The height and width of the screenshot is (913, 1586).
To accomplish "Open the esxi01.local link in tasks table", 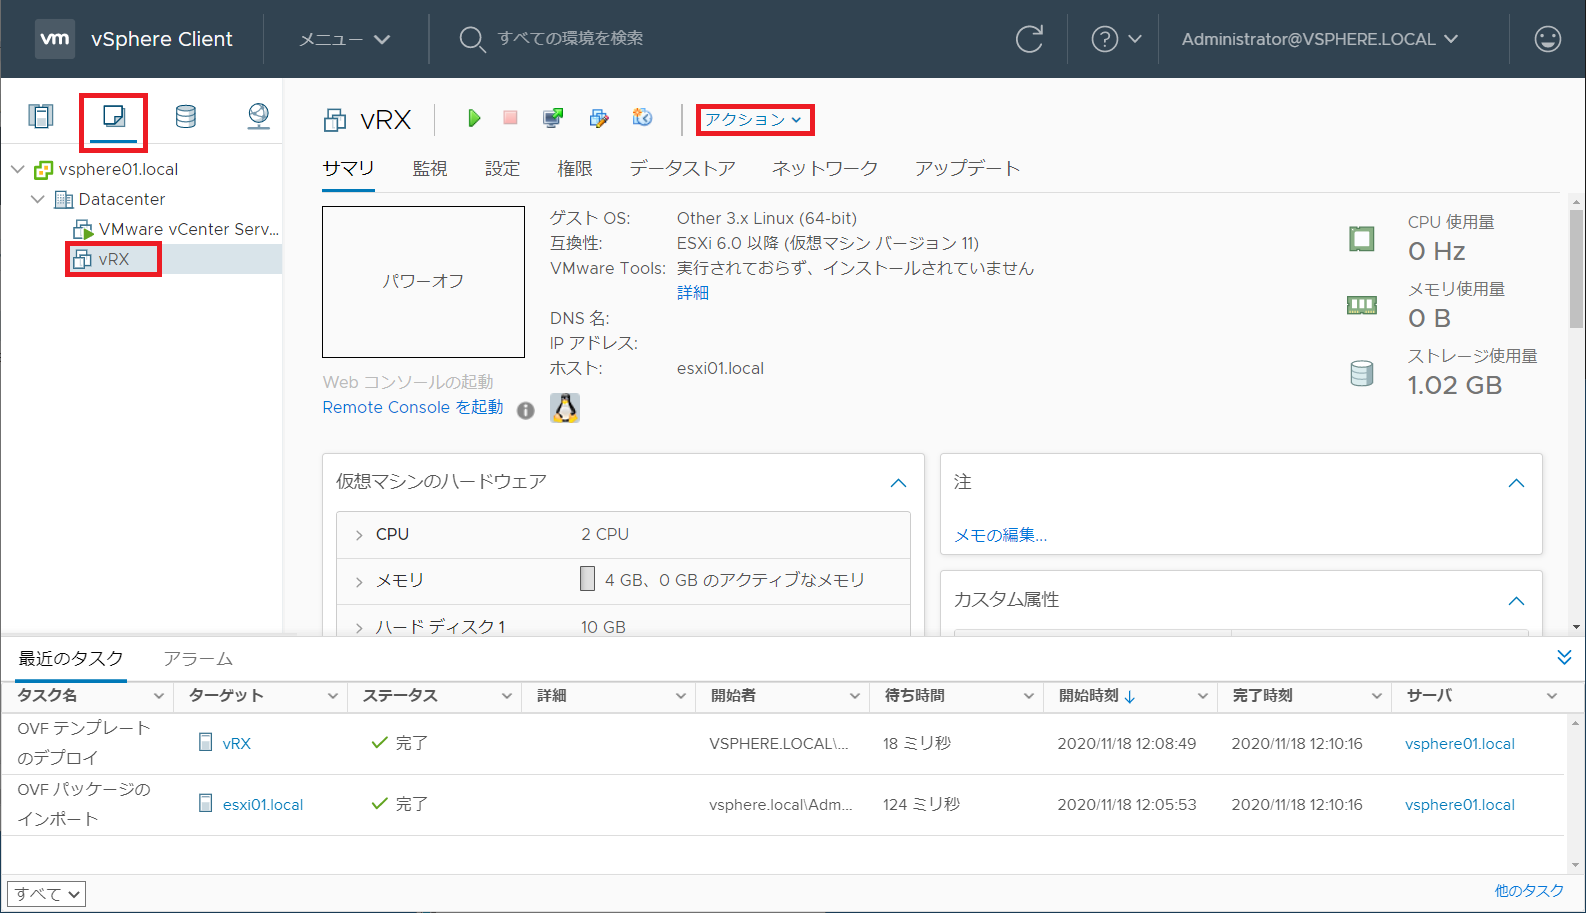I will (x=263, y=804).
